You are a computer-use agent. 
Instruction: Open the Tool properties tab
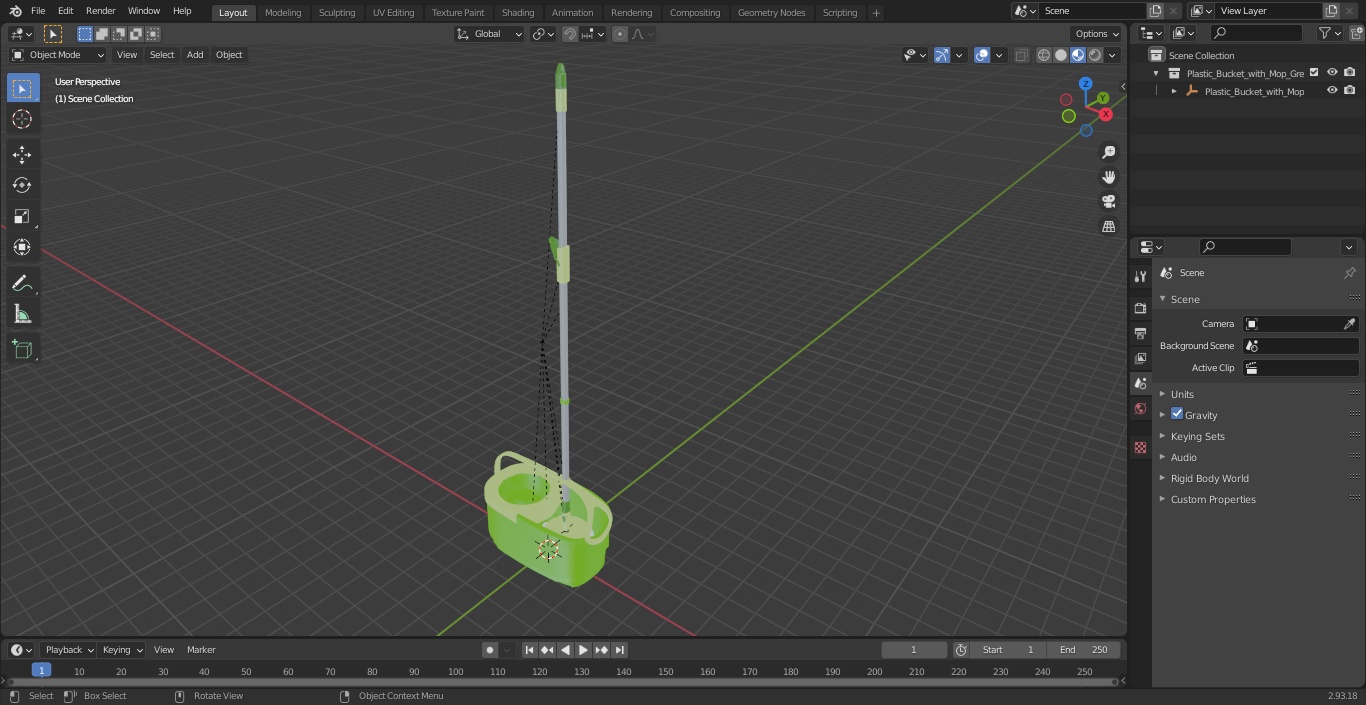tap(1140, 276)
